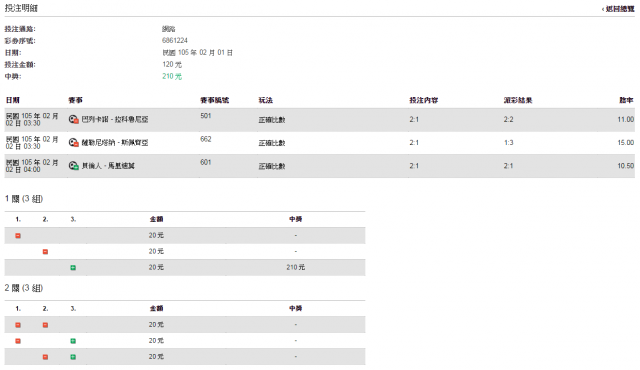Click the match time 02 日 04:00

[x=23, y=169]
